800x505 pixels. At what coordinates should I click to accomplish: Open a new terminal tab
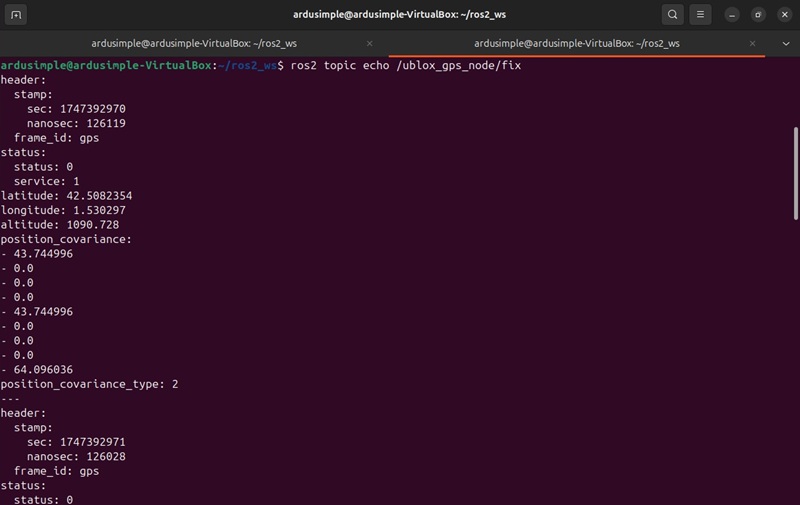16,15
